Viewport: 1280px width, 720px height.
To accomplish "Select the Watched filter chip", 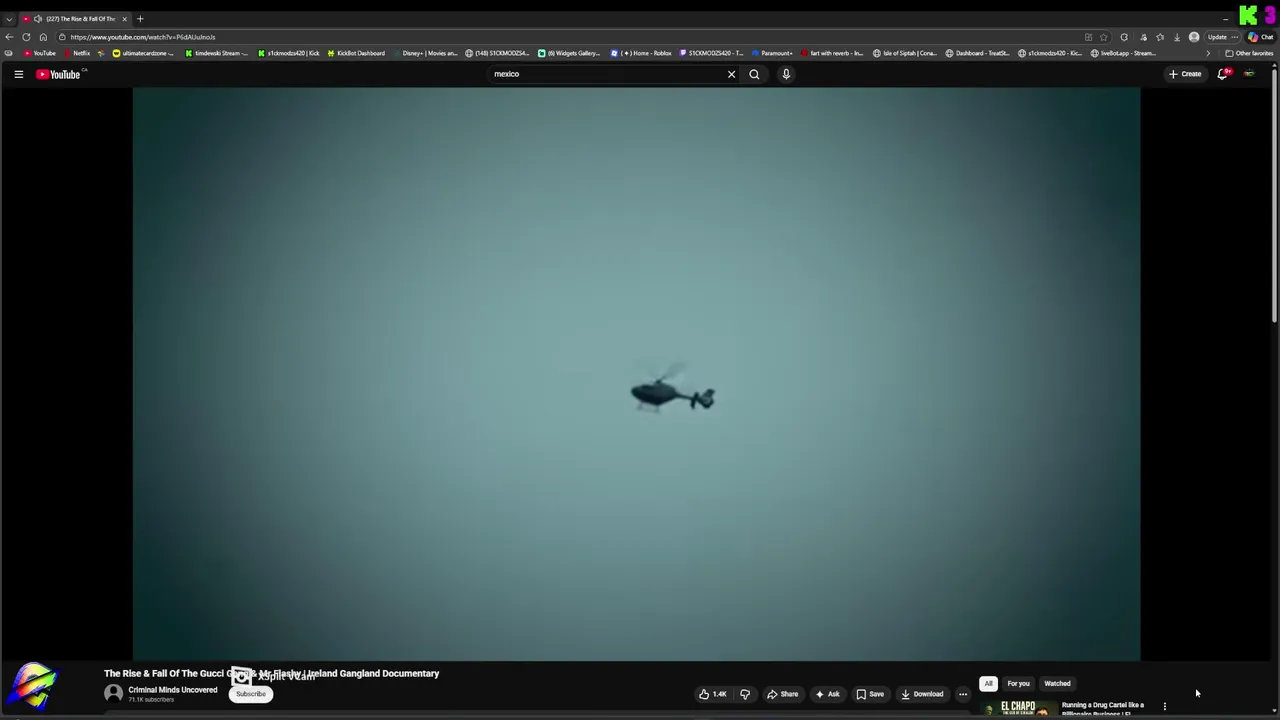I will [x=1057, y=684].
